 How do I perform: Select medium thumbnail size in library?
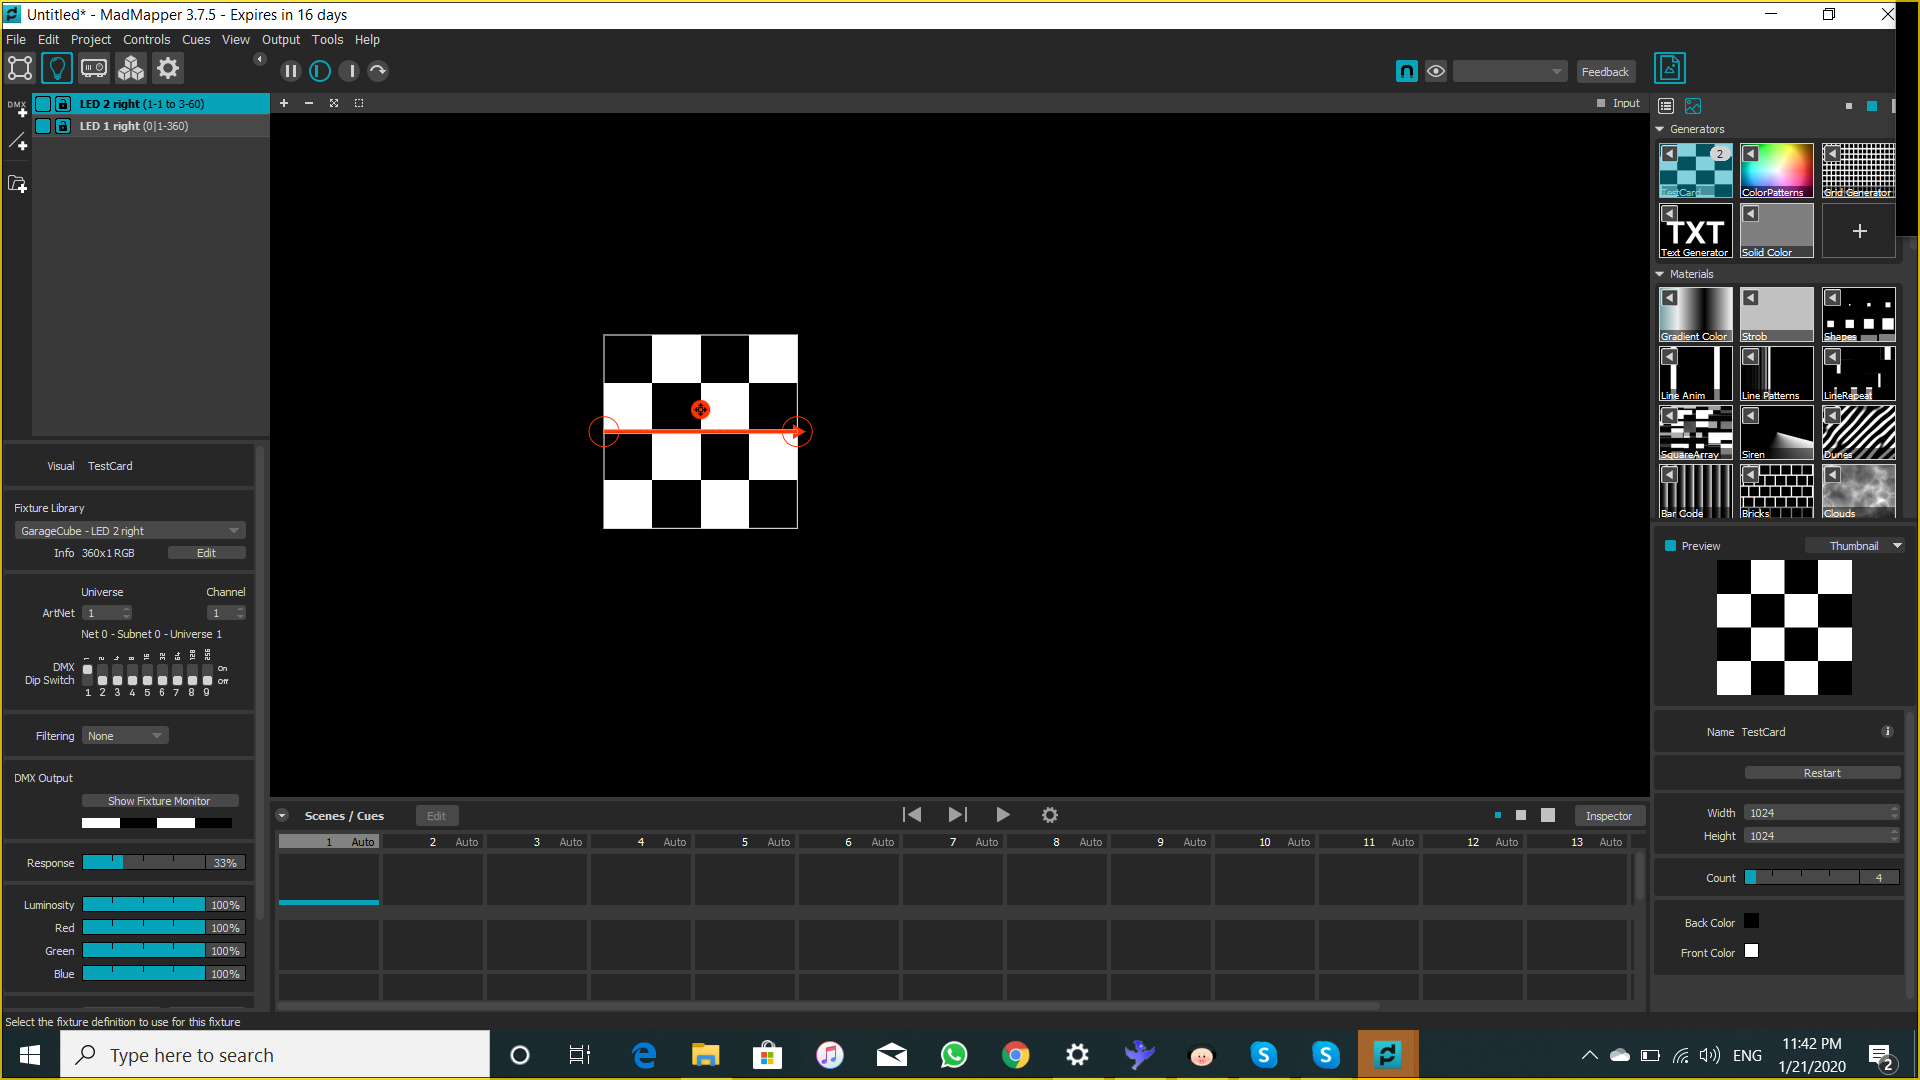click(x=1872, y=106)
